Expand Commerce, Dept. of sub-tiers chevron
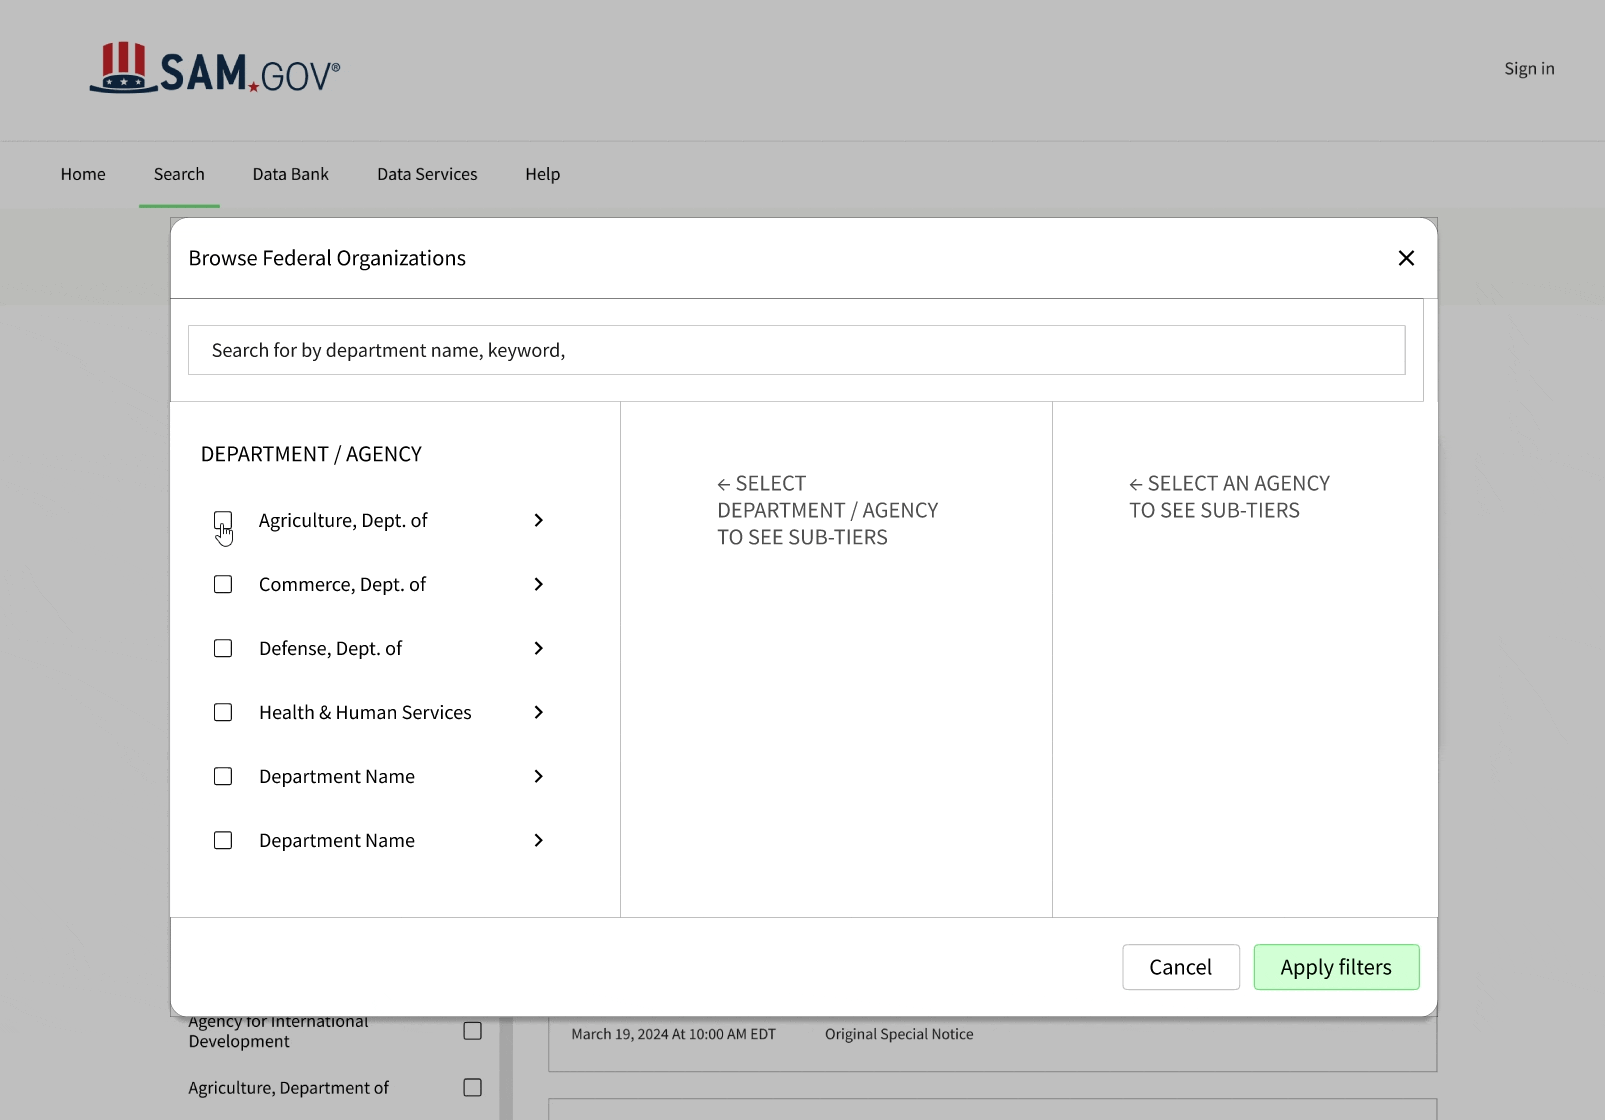This screenshot has width=1605, height=1120. [538, 584]
